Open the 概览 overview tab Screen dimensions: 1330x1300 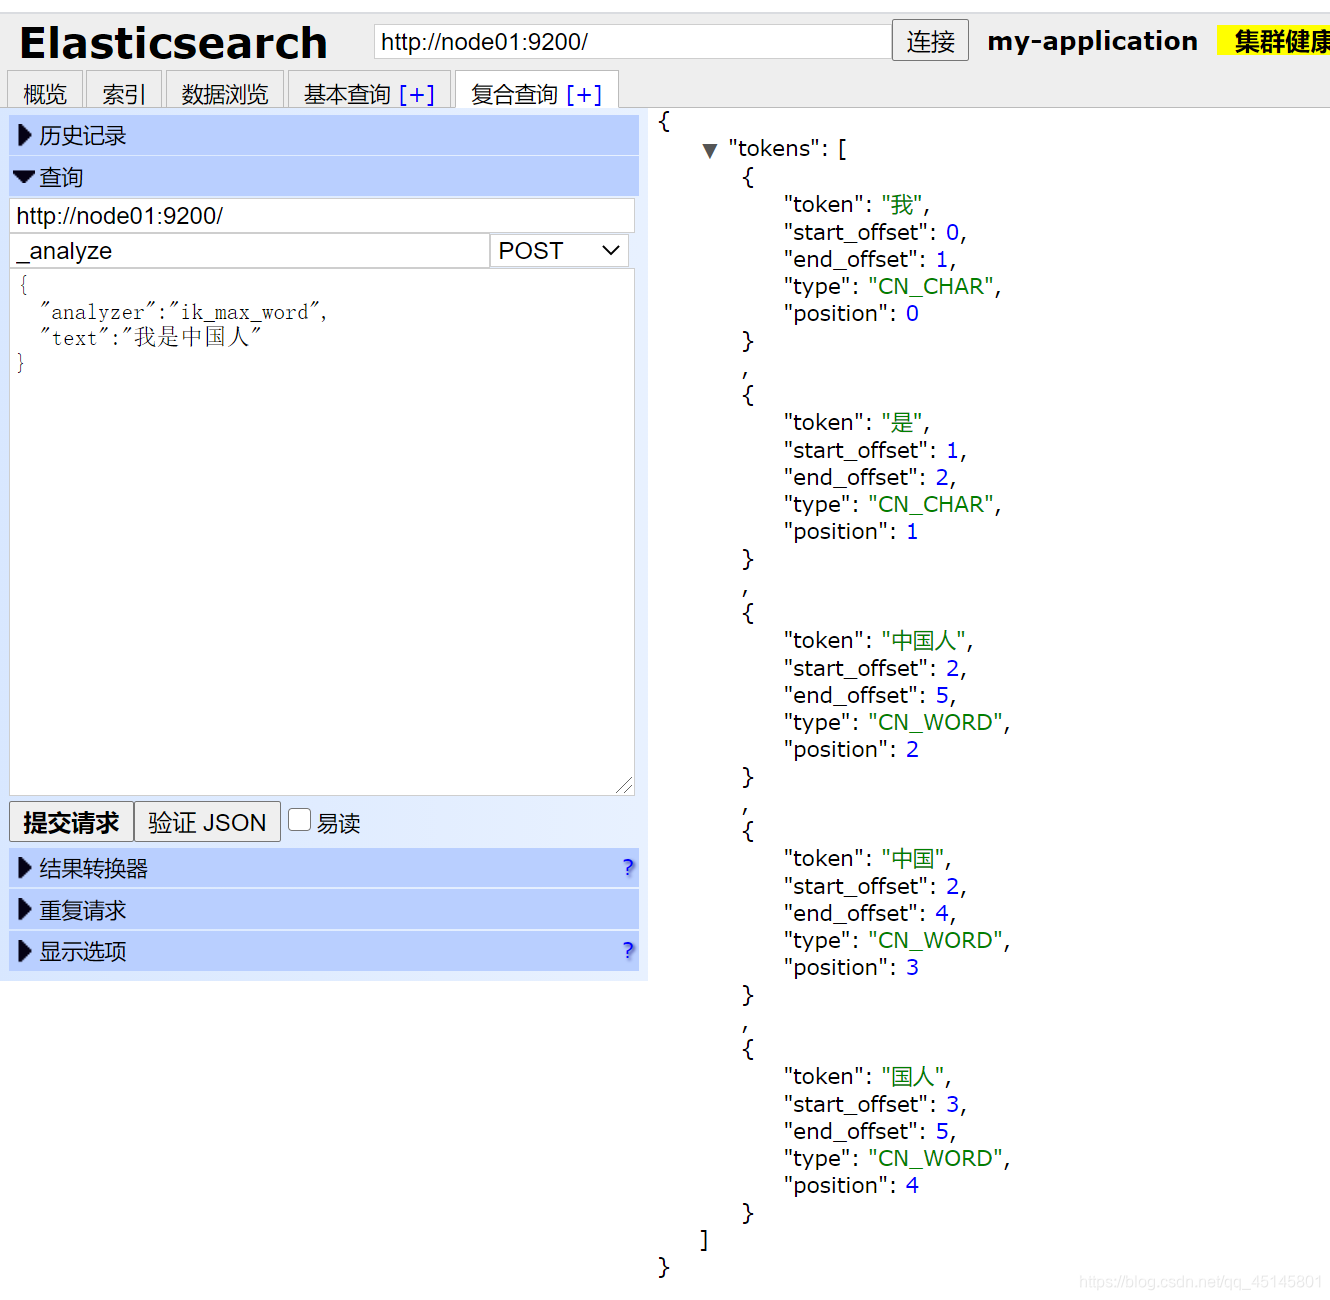(x=45, y=94)
